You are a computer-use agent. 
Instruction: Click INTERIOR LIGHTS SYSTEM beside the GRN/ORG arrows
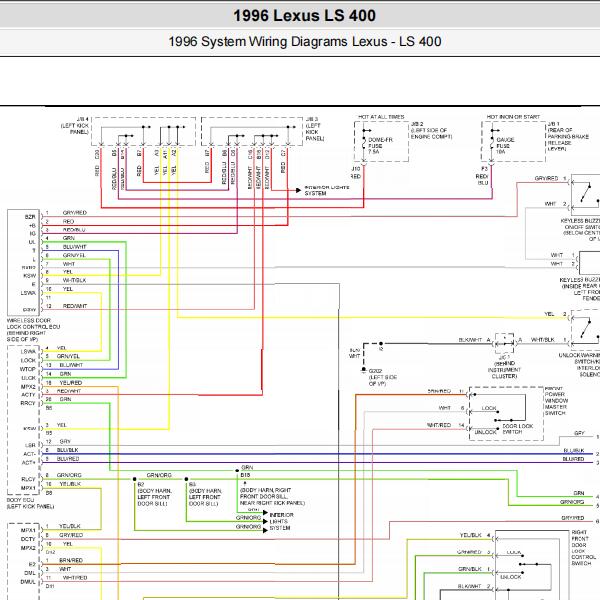pyautogui.click(x=281, y=522)
